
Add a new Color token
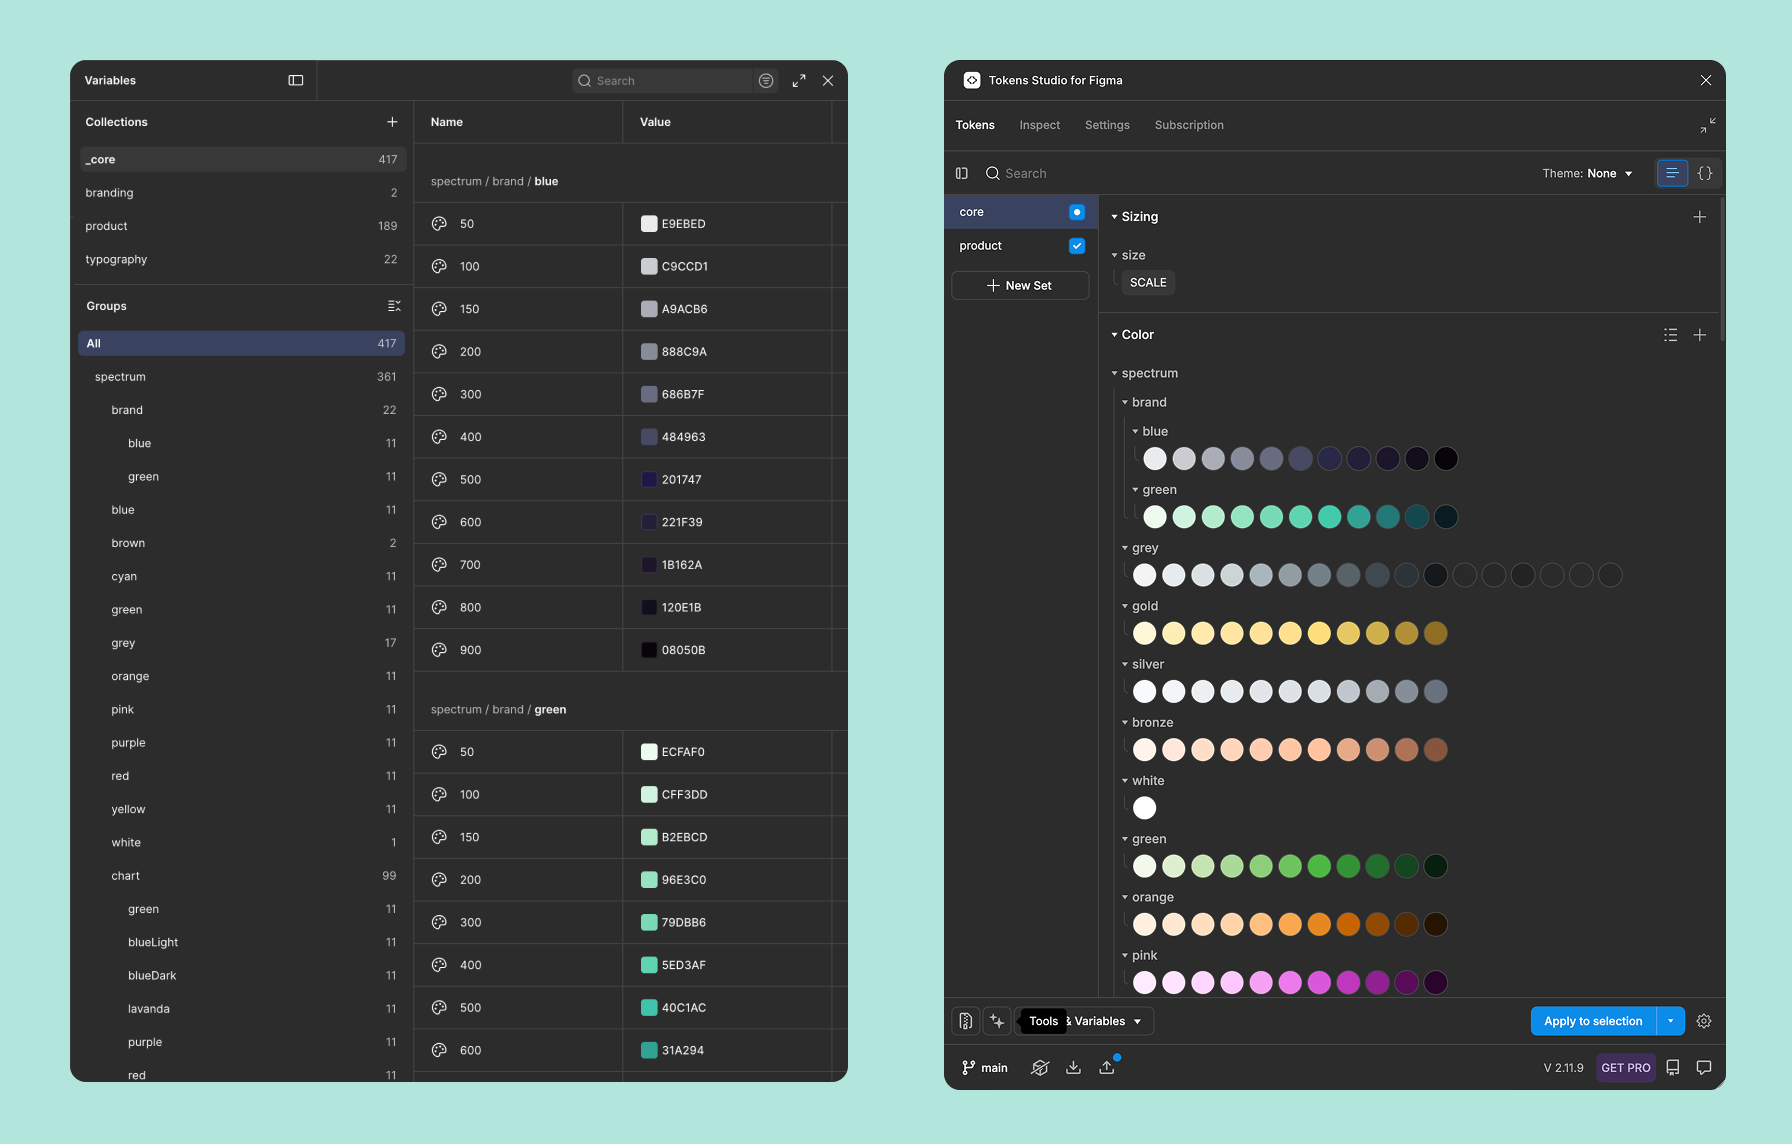(1700, 335)
